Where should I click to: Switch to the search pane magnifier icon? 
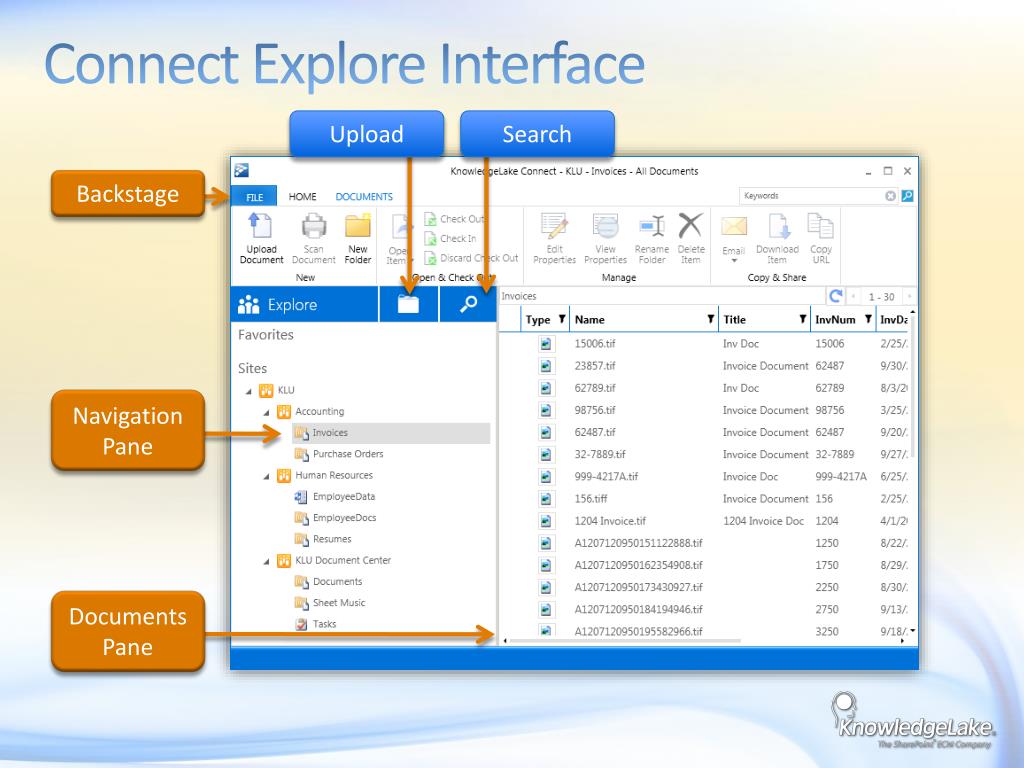click(x=468, y=304)
